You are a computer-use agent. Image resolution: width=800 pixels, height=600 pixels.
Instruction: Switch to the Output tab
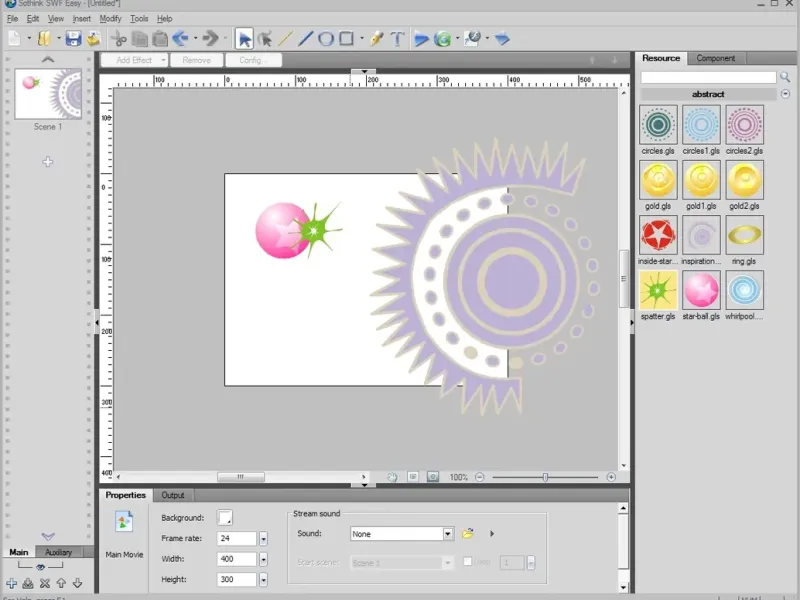pyautogui.click(x=173, y=495)
